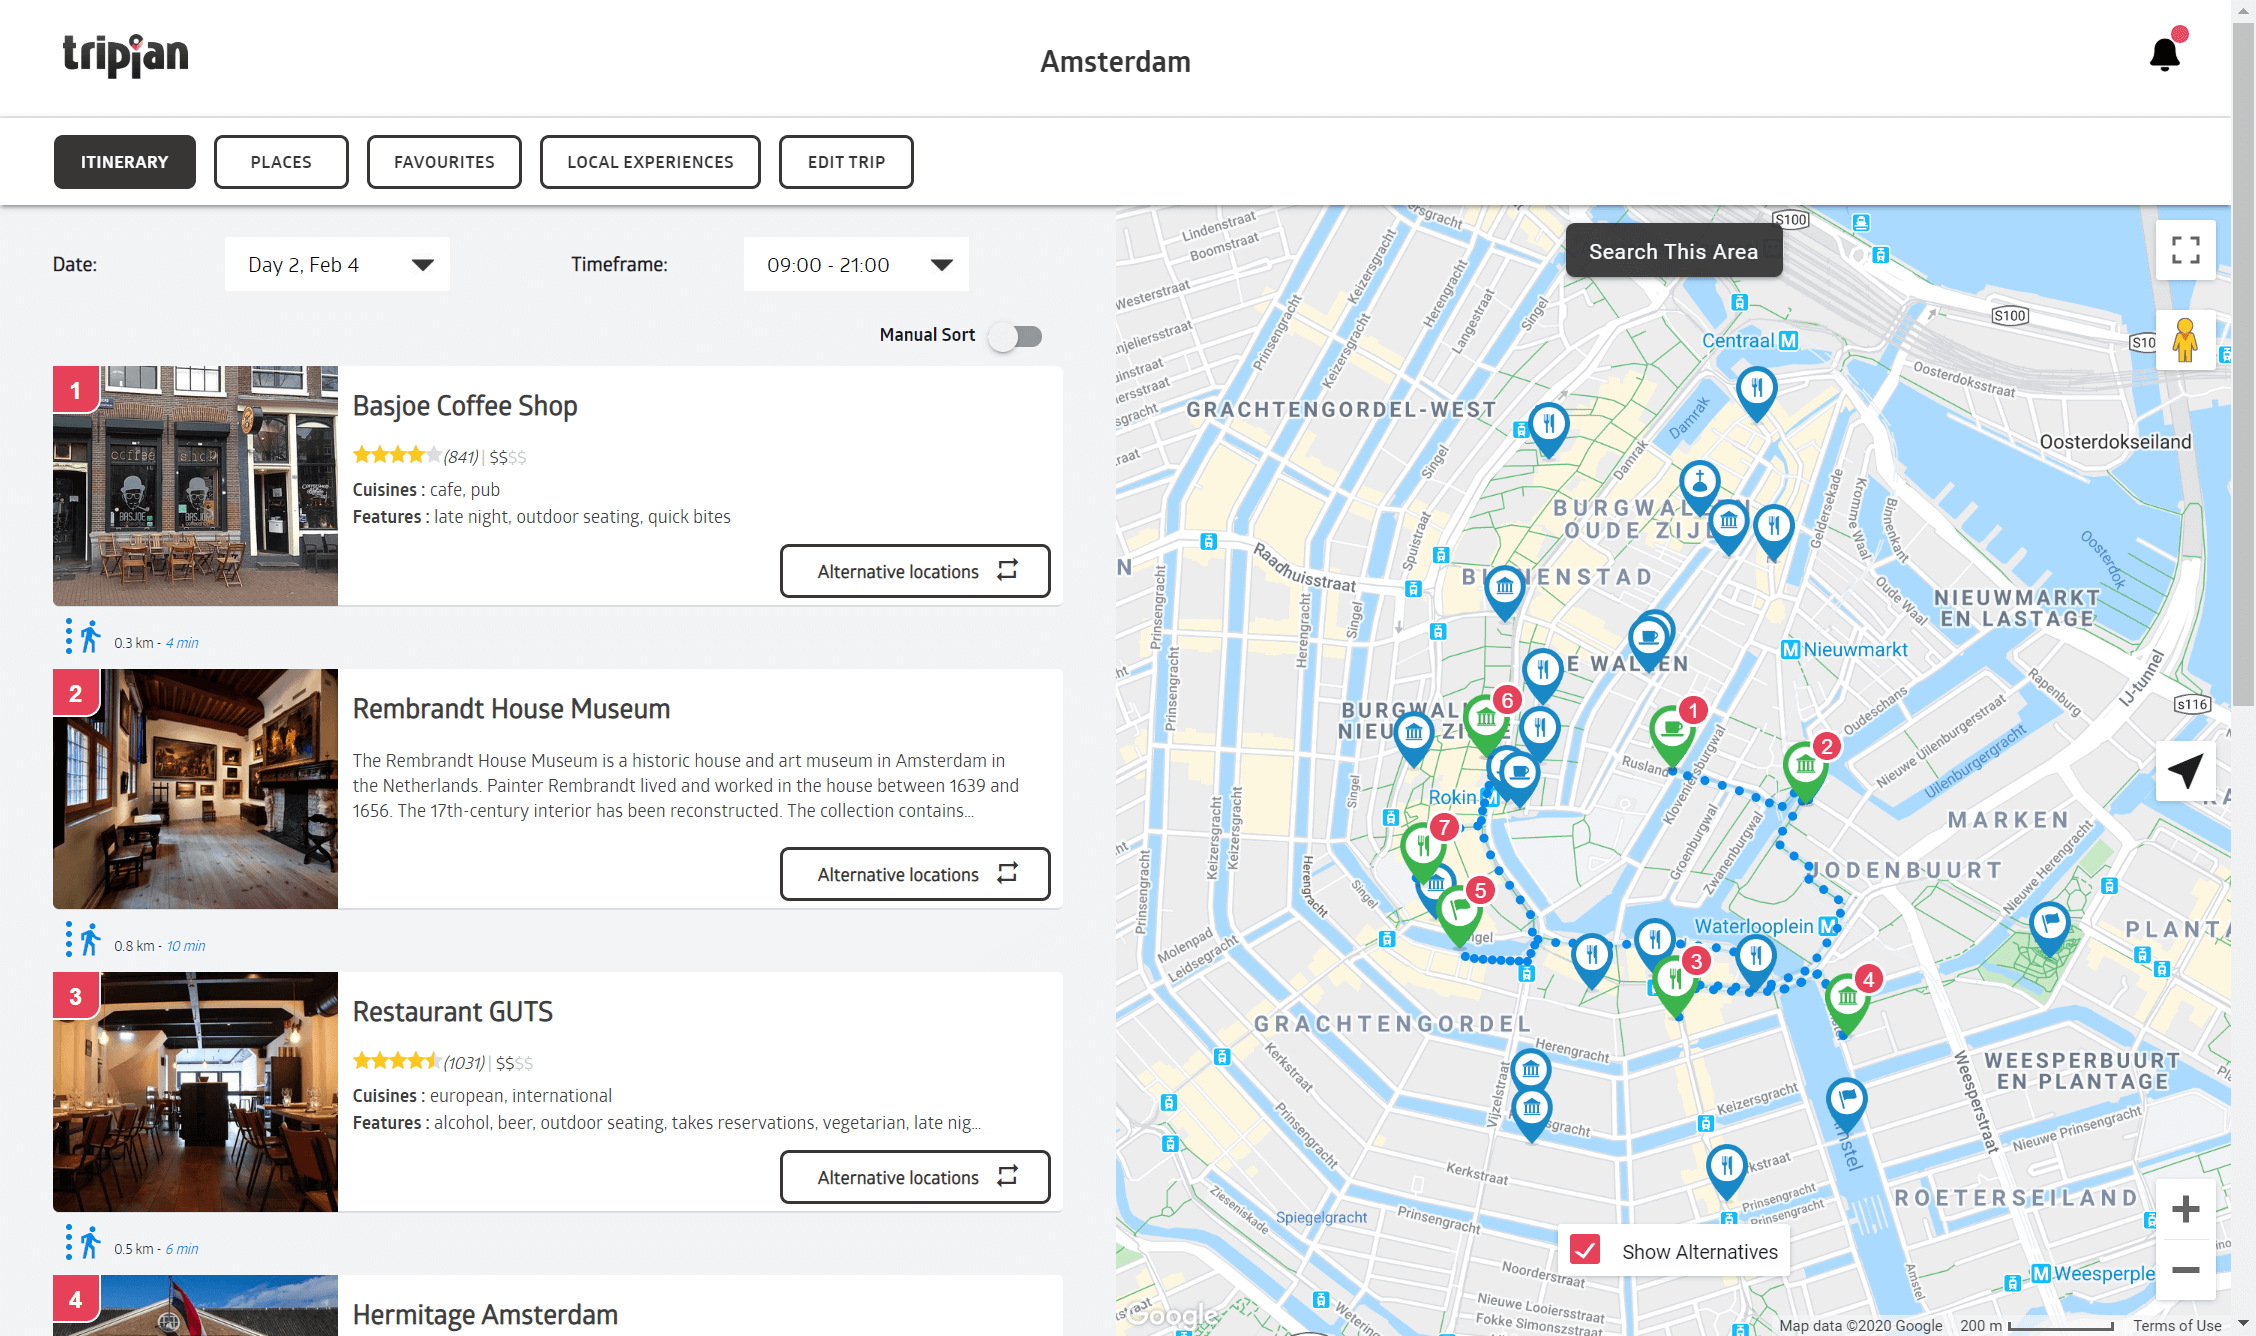The width and height of the screenshot is (2256, 1336).
Task: Select blue restaurant pin near Kerkstraat
Action: 1727,1170
